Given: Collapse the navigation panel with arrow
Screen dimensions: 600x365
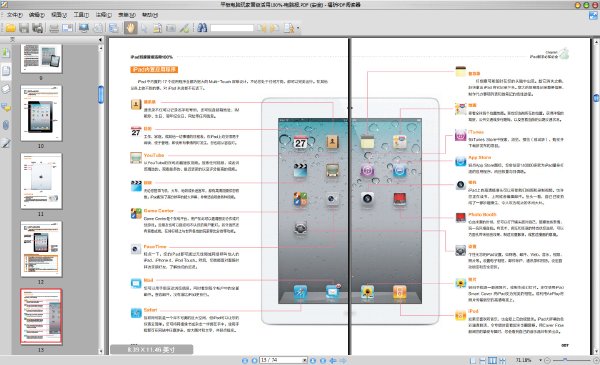Looking at the screenshot, I should tap(101, 39).
